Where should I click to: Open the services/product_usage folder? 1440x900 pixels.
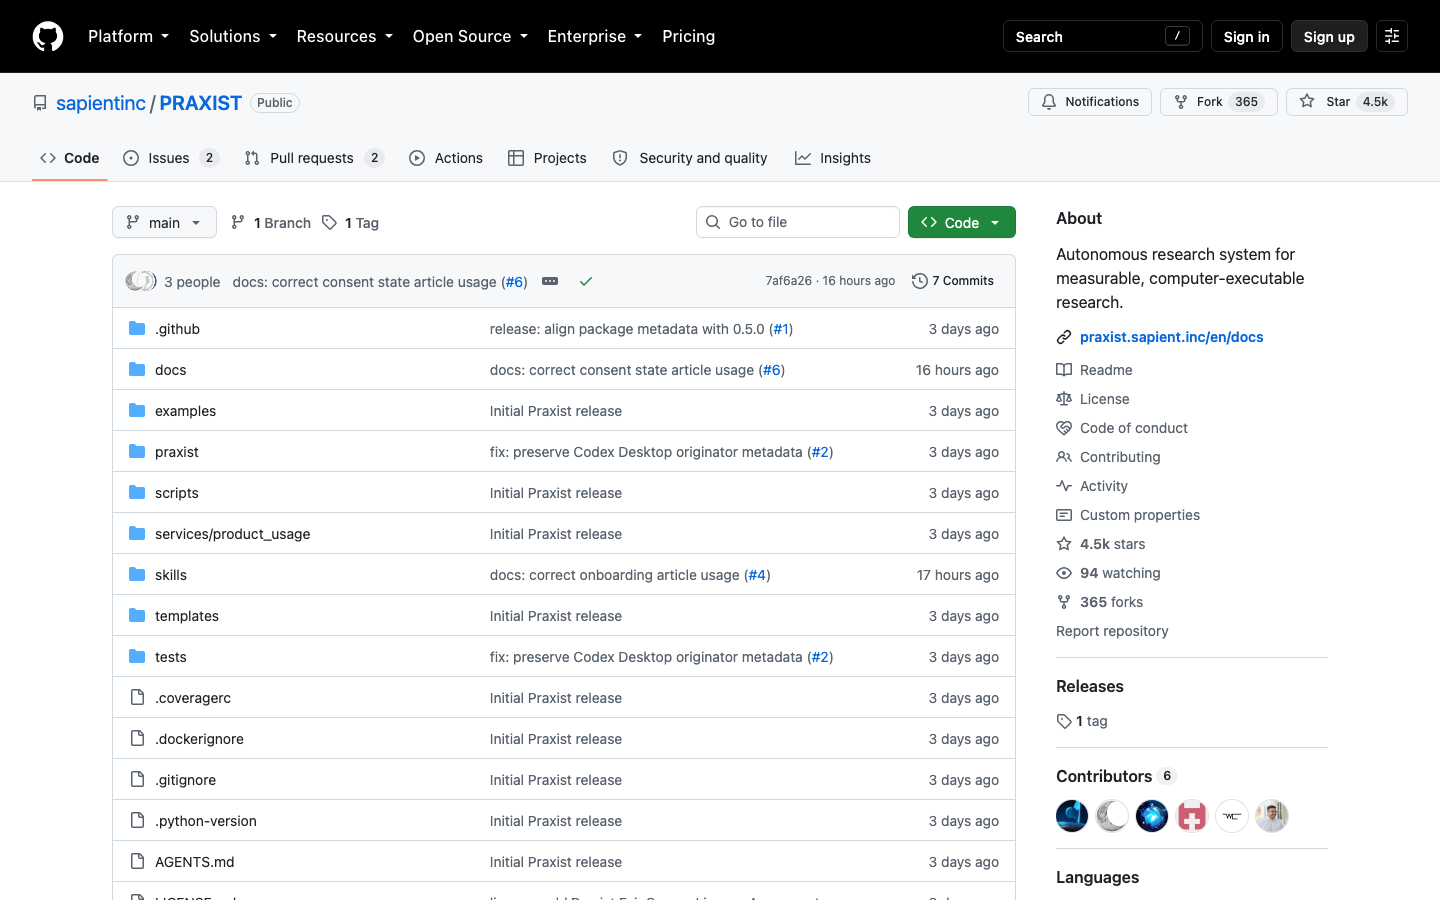point(232,534)
